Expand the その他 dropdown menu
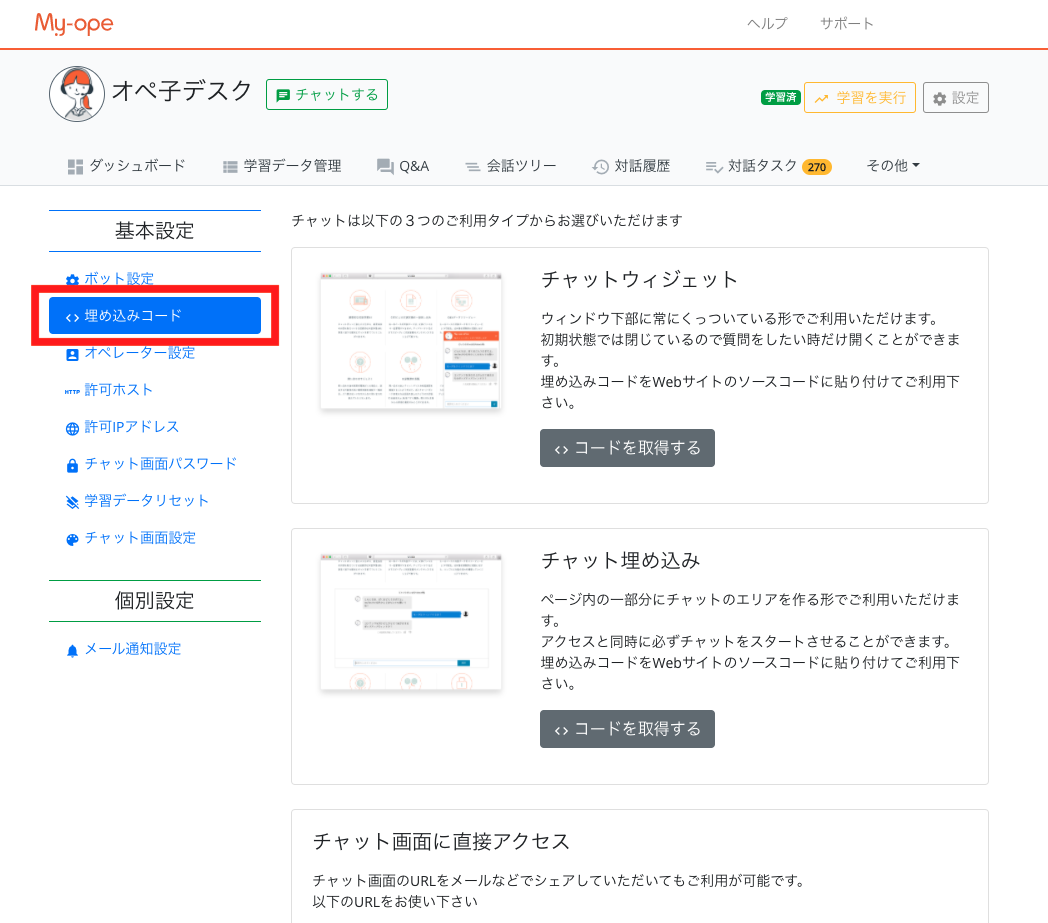 click(892, 166)
